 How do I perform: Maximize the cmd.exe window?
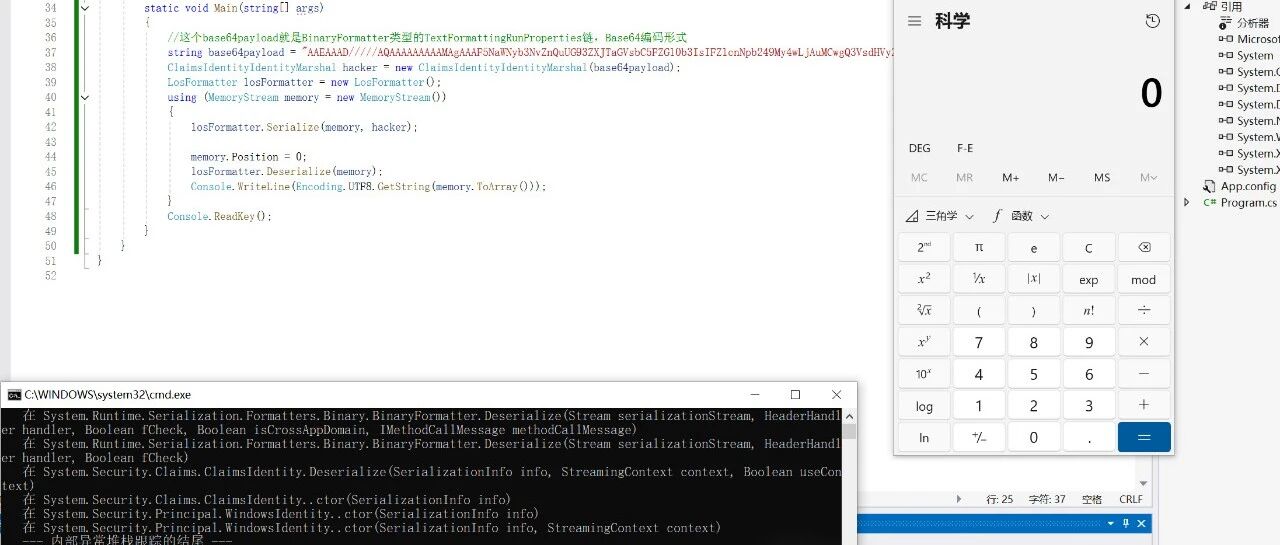pos(795,395)
